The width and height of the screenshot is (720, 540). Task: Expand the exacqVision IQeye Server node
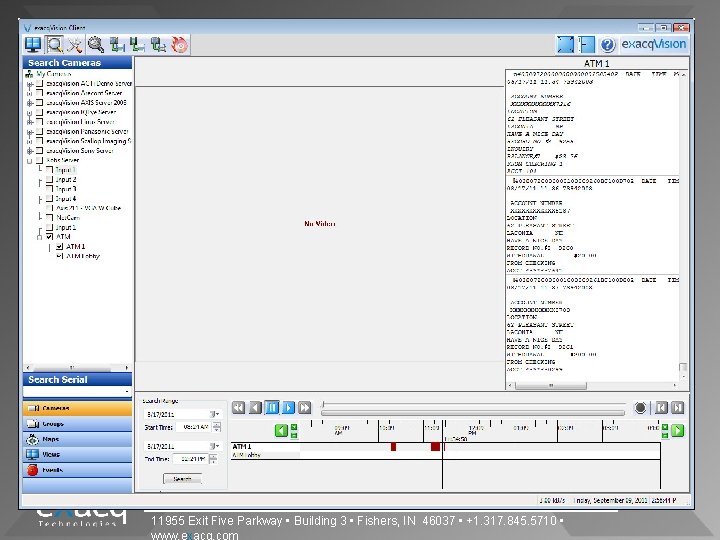(30, 112)
